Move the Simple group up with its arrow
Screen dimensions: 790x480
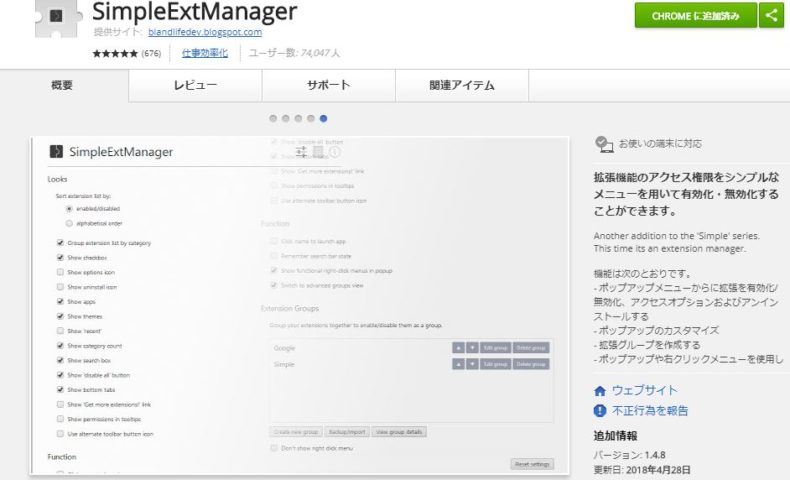coord(458,364)
